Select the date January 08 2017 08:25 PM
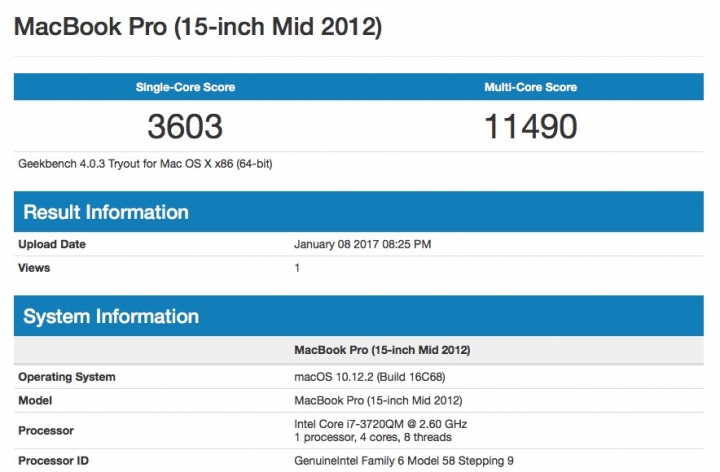Image resolution: width=720 pixels, height=472 pixels. point(363,244)
